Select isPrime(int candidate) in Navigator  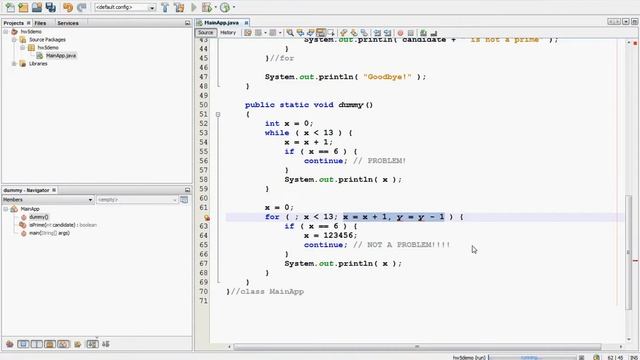[62, 225]
